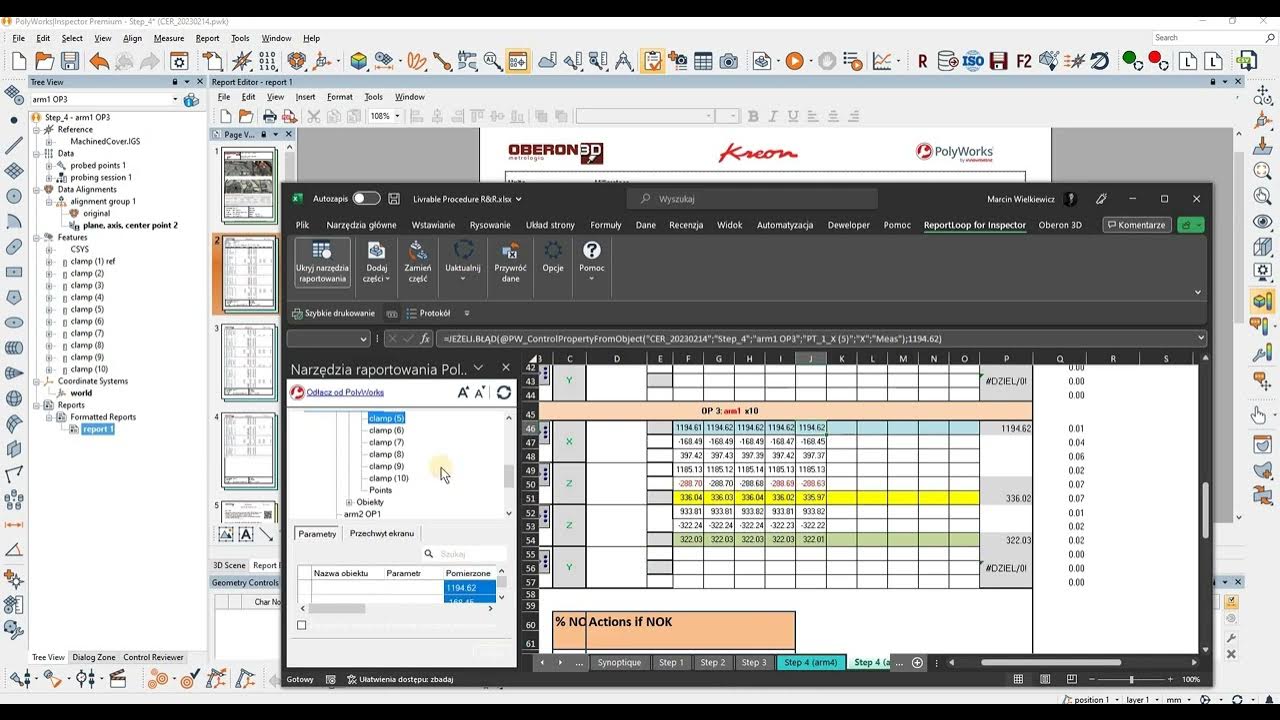Screen dimensions: 1280x720
Task: Click the red R icon
Action: [922, 61]
